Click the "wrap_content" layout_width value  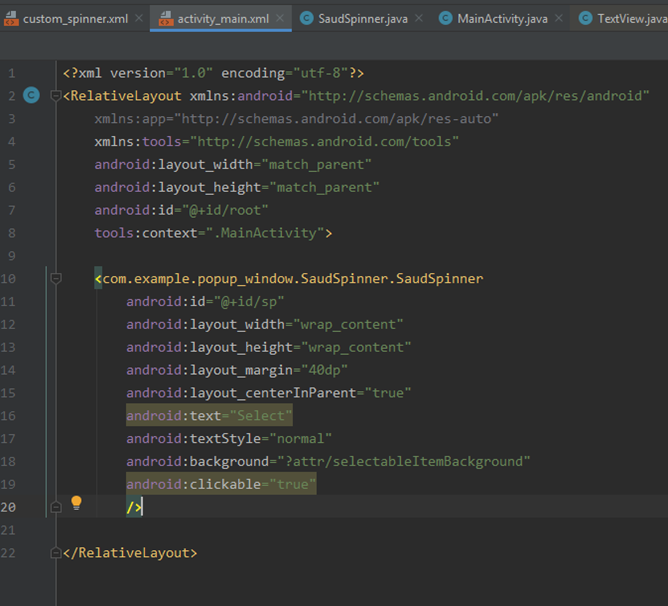pyautogui.click(x=348, y=324)
